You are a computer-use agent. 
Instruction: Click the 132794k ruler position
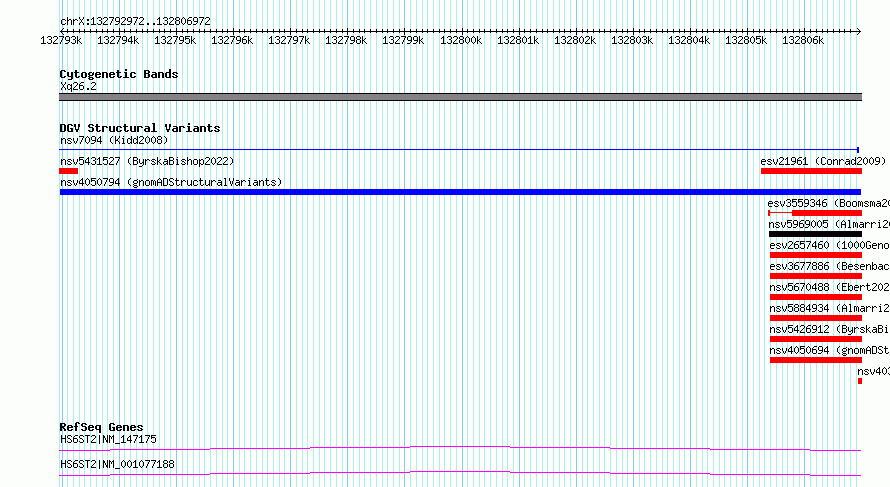tap(118, 40)
